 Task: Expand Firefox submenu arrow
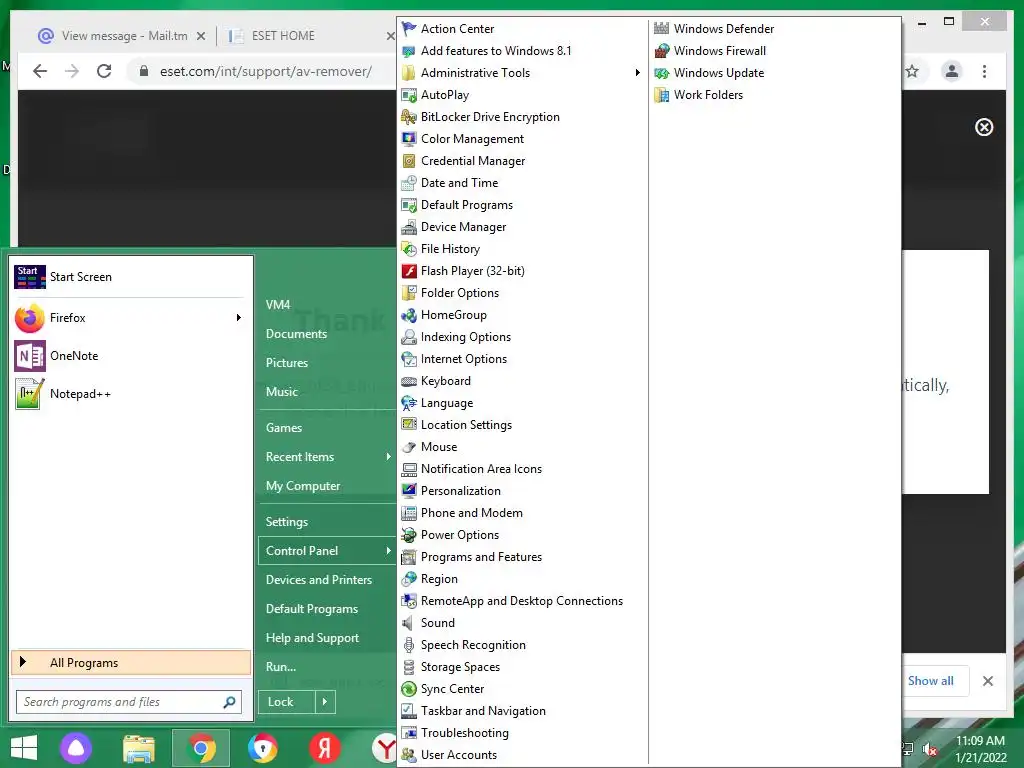click(x=238, y=317)
